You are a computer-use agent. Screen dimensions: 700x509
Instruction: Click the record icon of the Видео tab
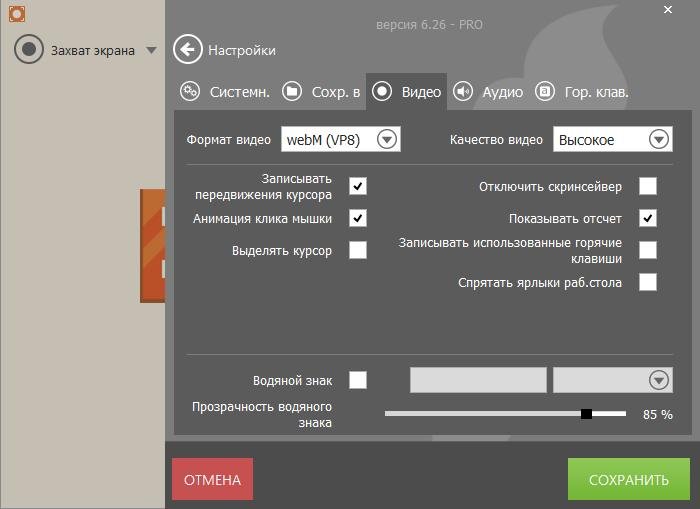tap(382, 92)
